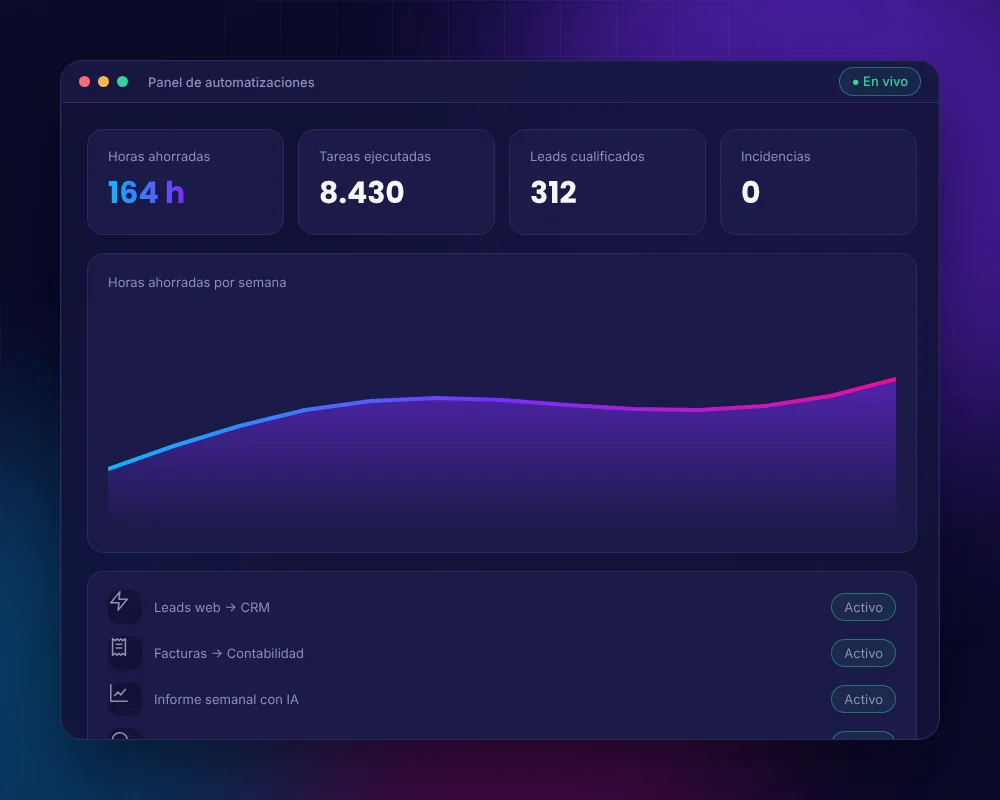Click the Facturas → Contabilidad text
The width and height of the screenshot is (1000, 800).
coord(228,653)
